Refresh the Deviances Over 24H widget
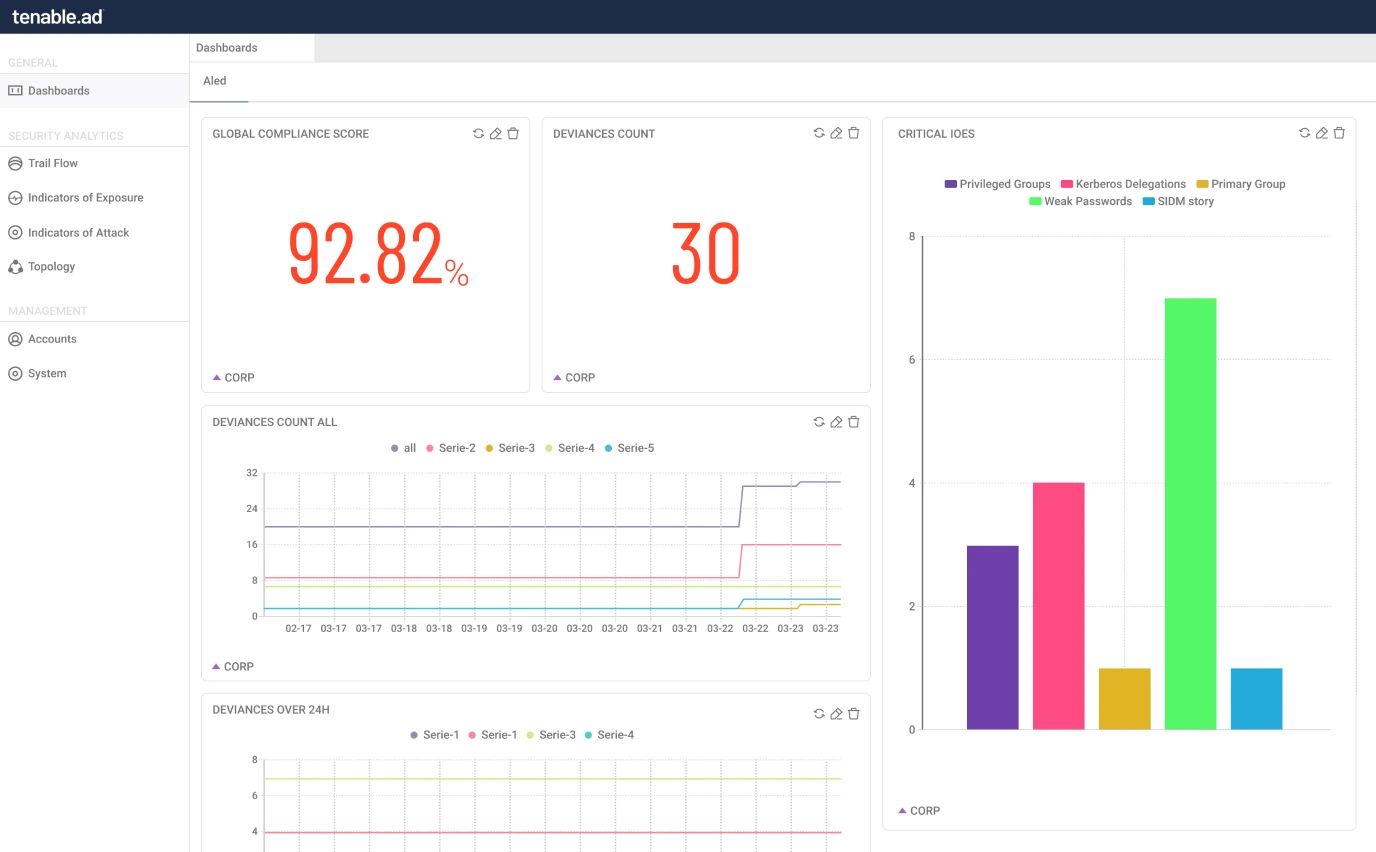 [x=819, y=714]
